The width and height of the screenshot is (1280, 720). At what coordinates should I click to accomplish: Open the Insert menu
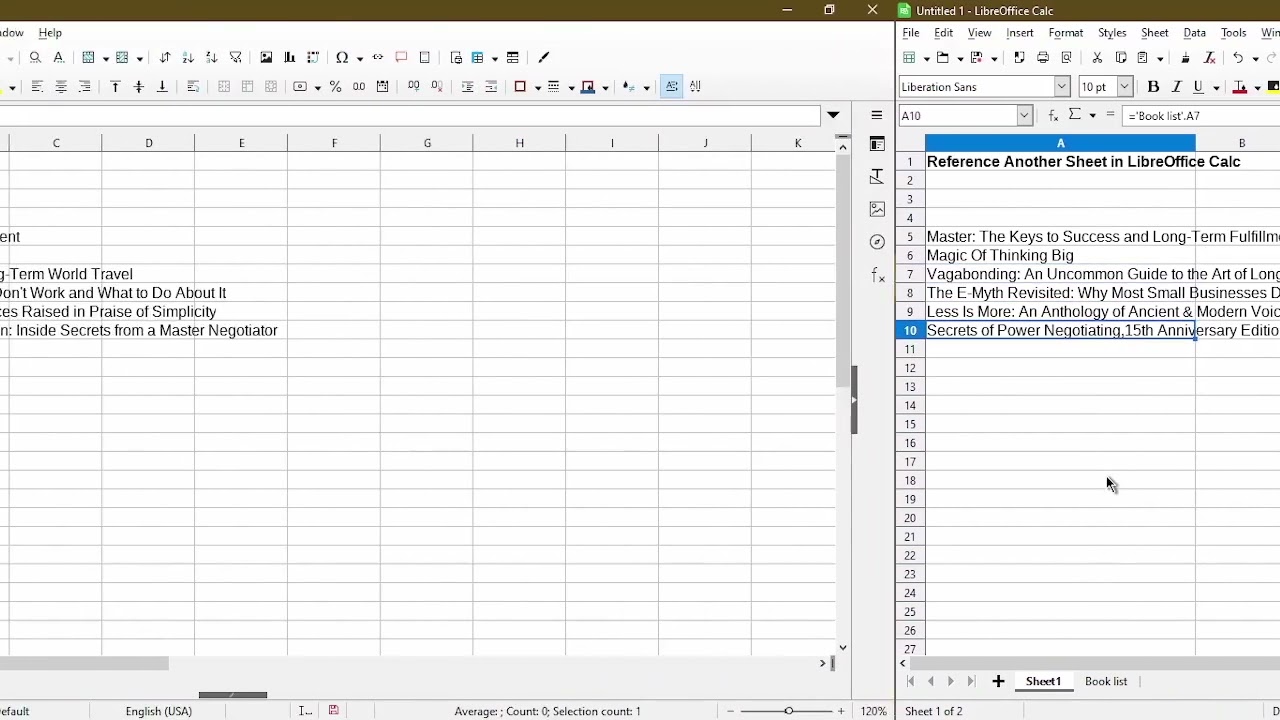pyautogui.click(x=1020, y=33)
